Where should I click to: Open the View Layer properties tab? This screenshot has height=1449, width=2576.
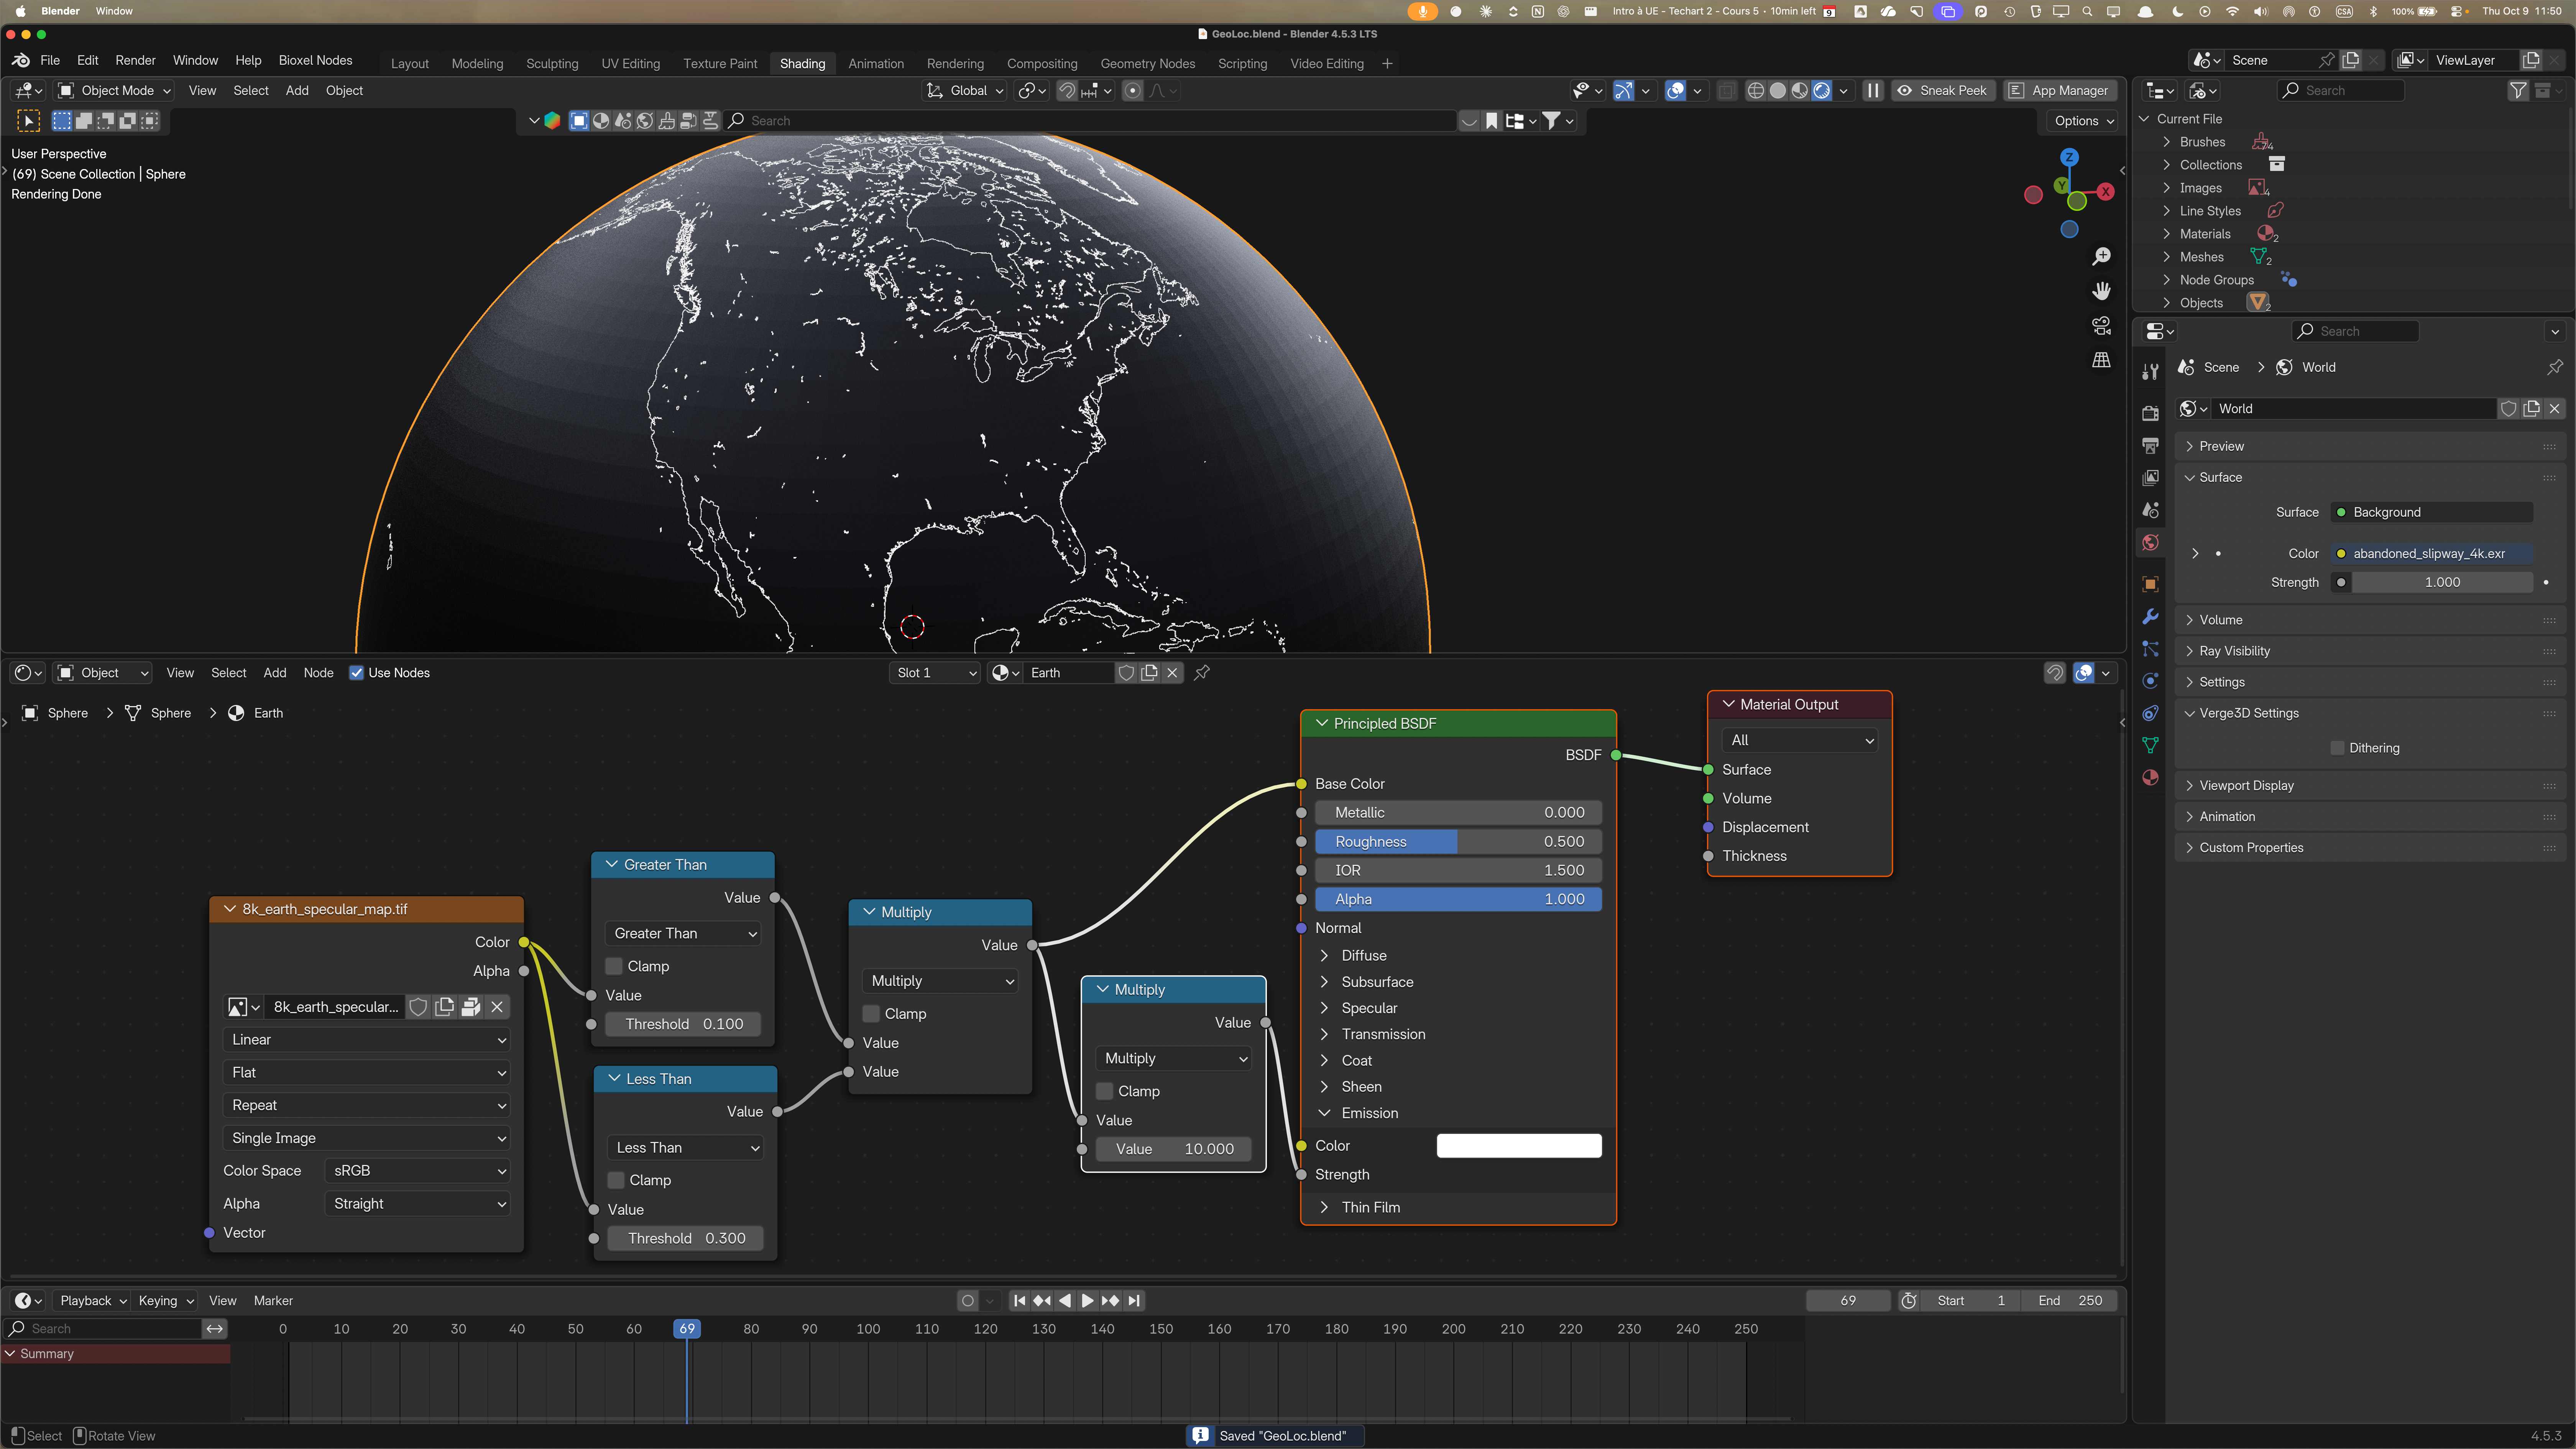click(x=2150, y=478)
